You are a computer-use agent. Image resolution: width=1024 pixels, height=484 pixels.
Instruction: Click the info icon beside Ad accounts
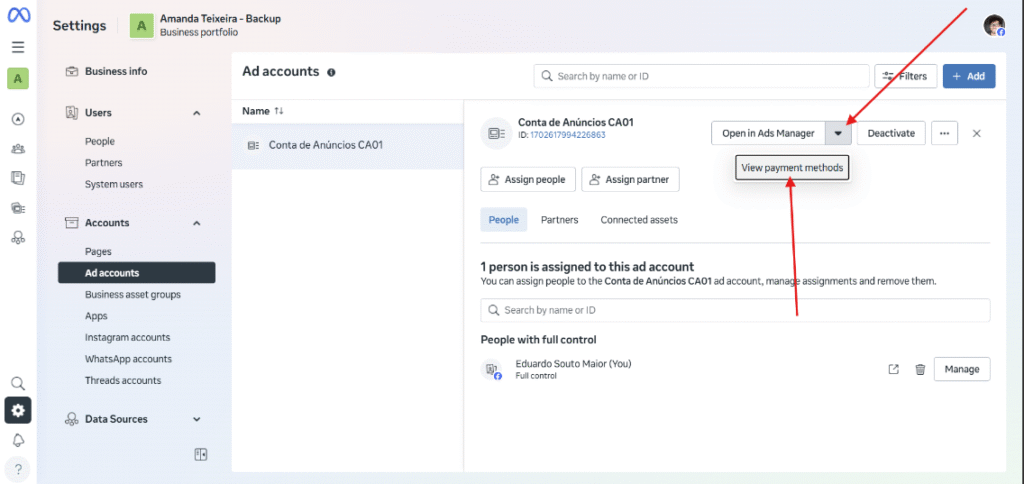pos(331,73)
